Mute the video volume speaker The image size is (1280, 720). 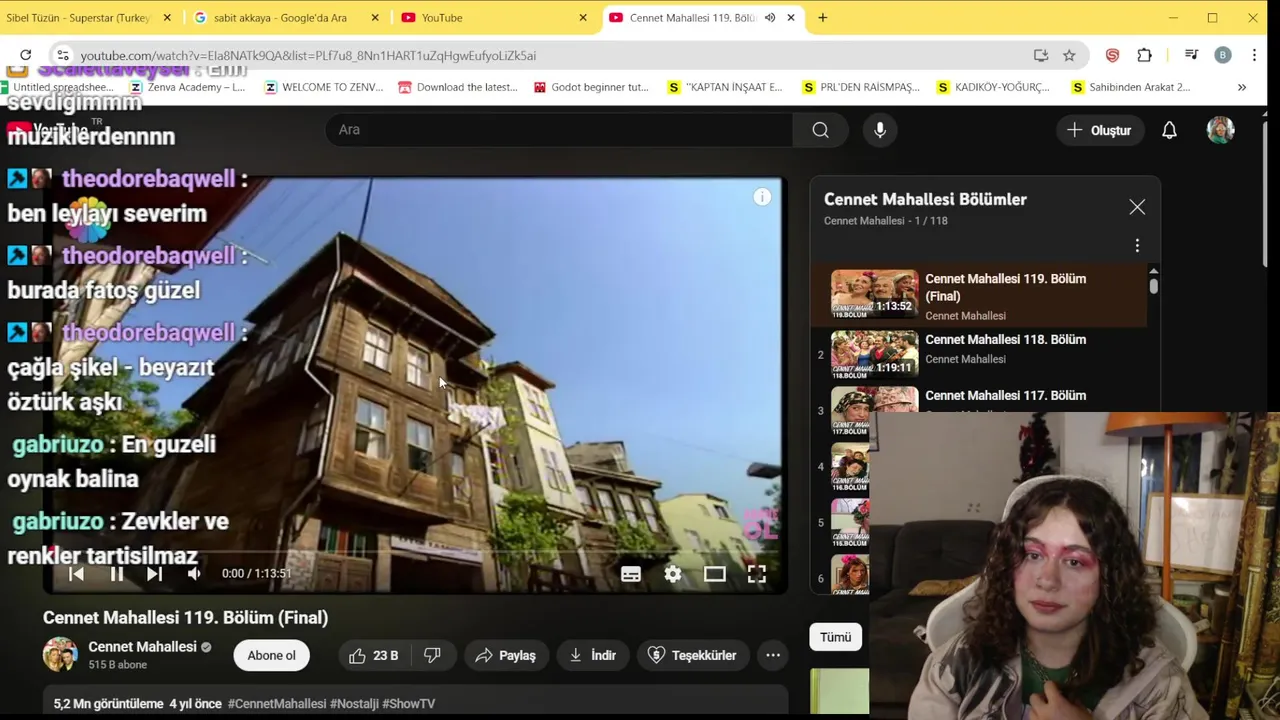click(194, 574)
